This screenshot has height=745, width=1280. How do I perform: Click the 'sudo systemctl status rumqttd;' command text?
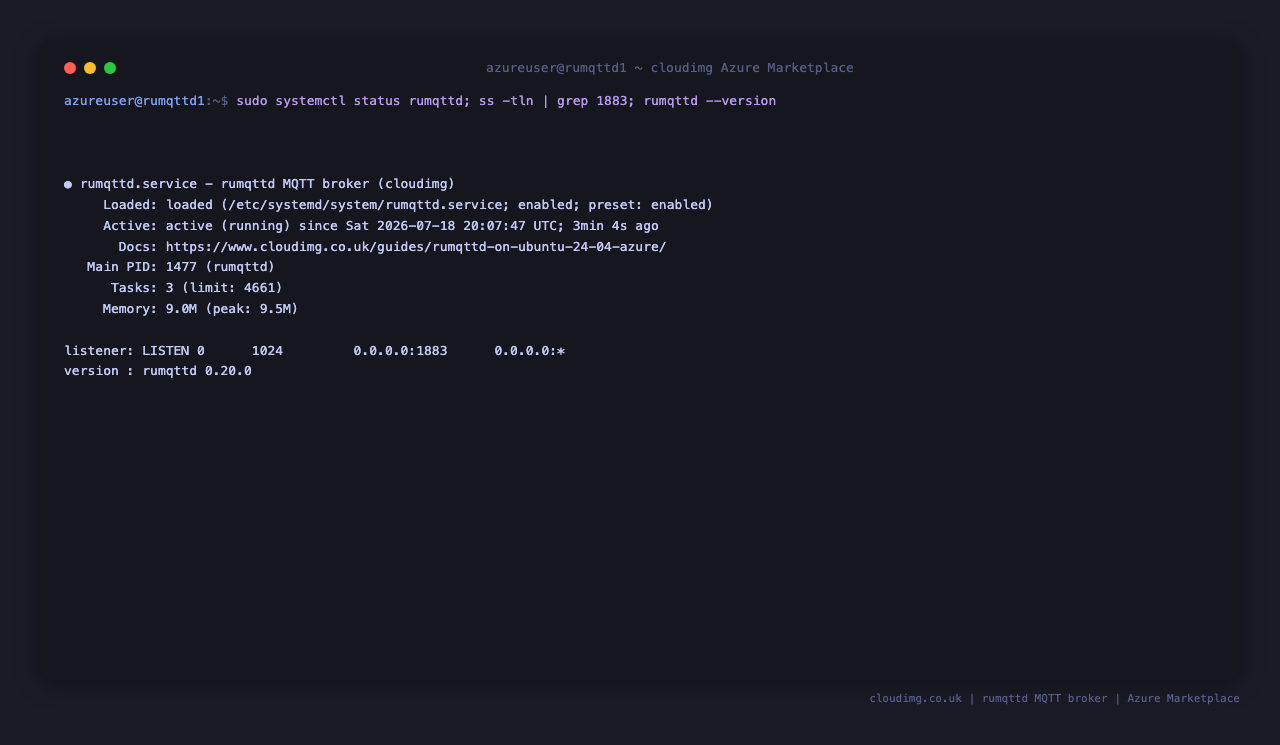(x=353, y=101)
